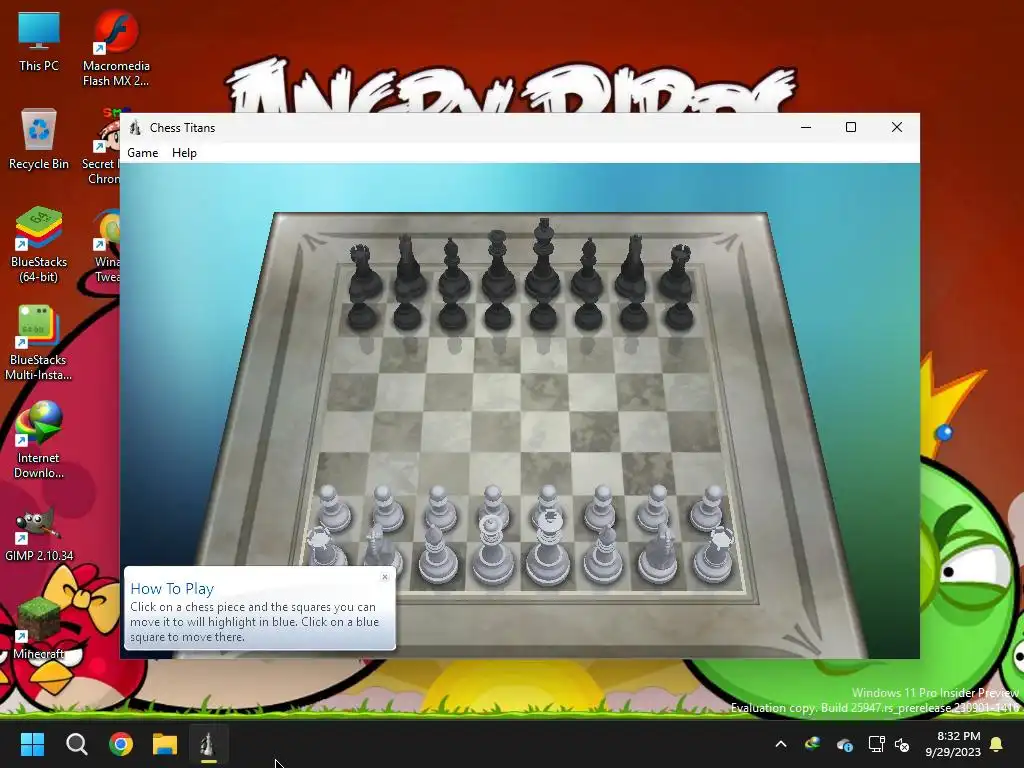The height and width of the screenshot is (768, 1024).
Task: Minimize the Chess Titans window
Action: click(x=806, y=127)
